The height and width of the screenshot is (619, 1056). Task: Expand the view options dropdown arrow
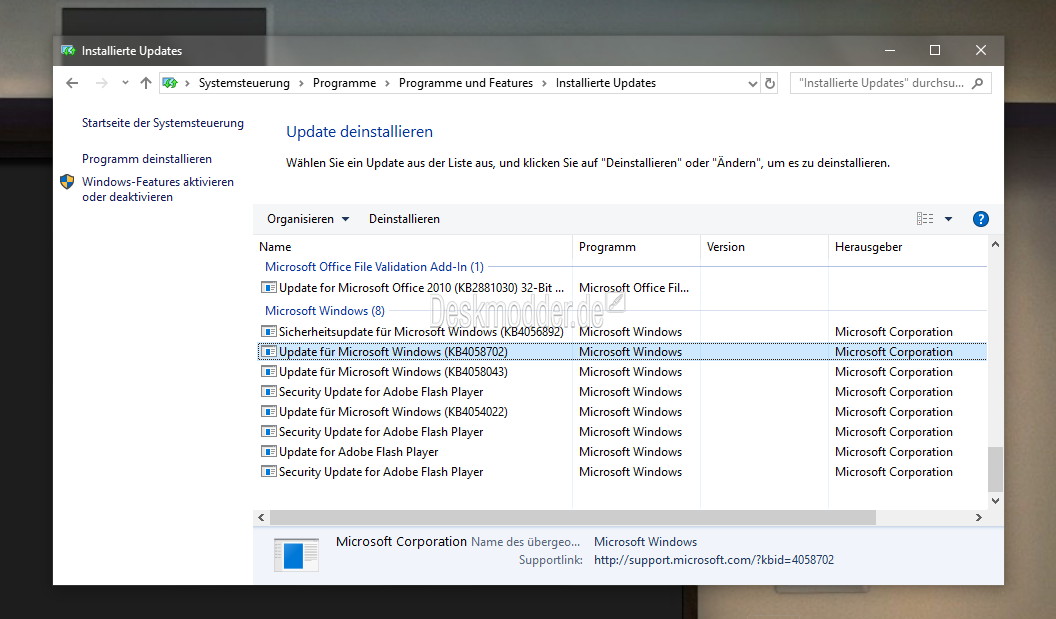coord(948,219)
